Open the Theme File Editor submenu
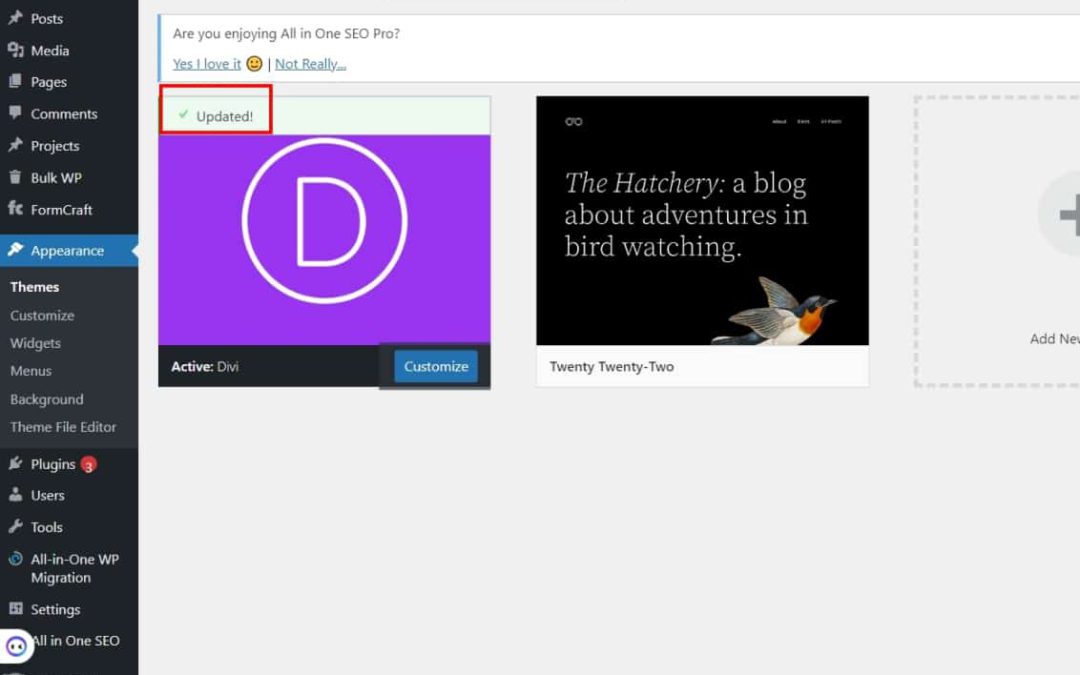Viewport: 1080px width, 675px height. point(63,427)
